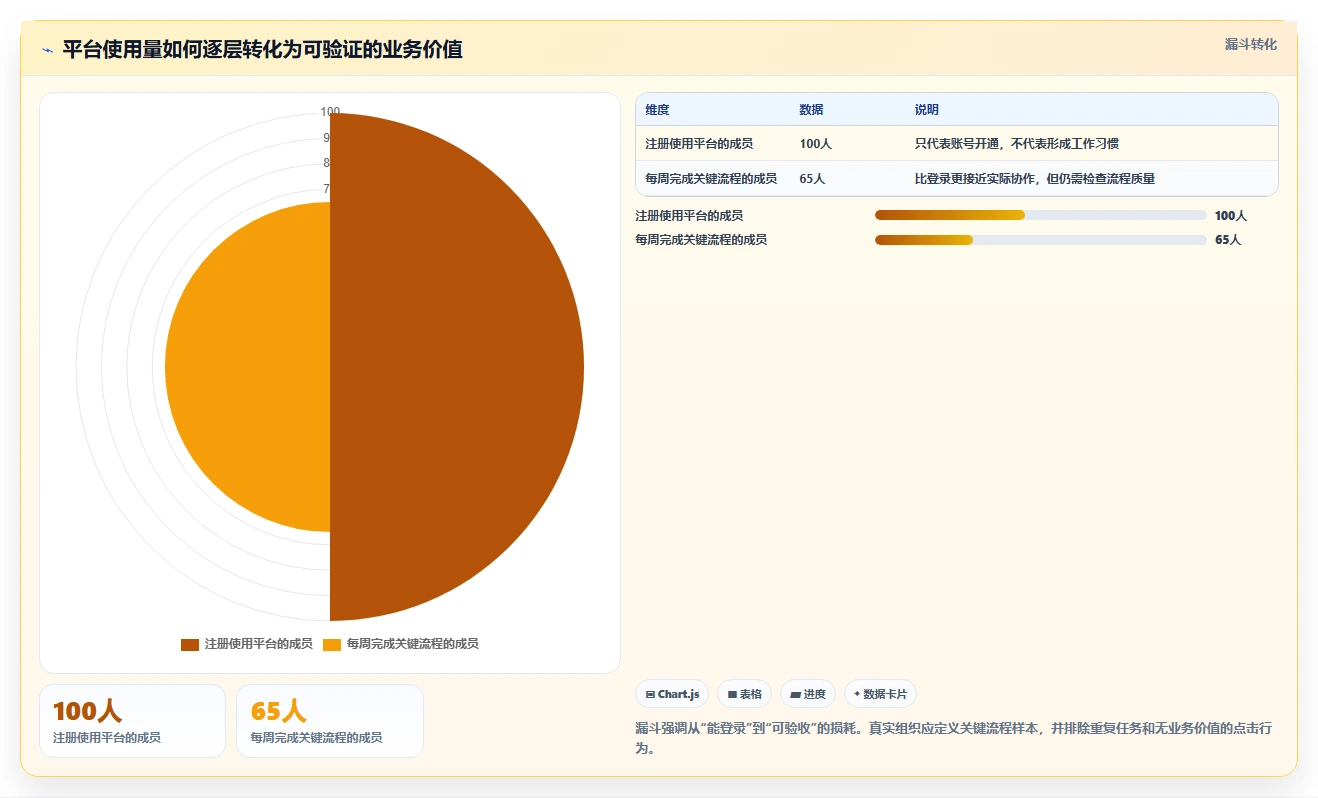1318x798 pixels.
Task: Click the progress bar for 注册使用平台的成员
Action: (1040, 215)
